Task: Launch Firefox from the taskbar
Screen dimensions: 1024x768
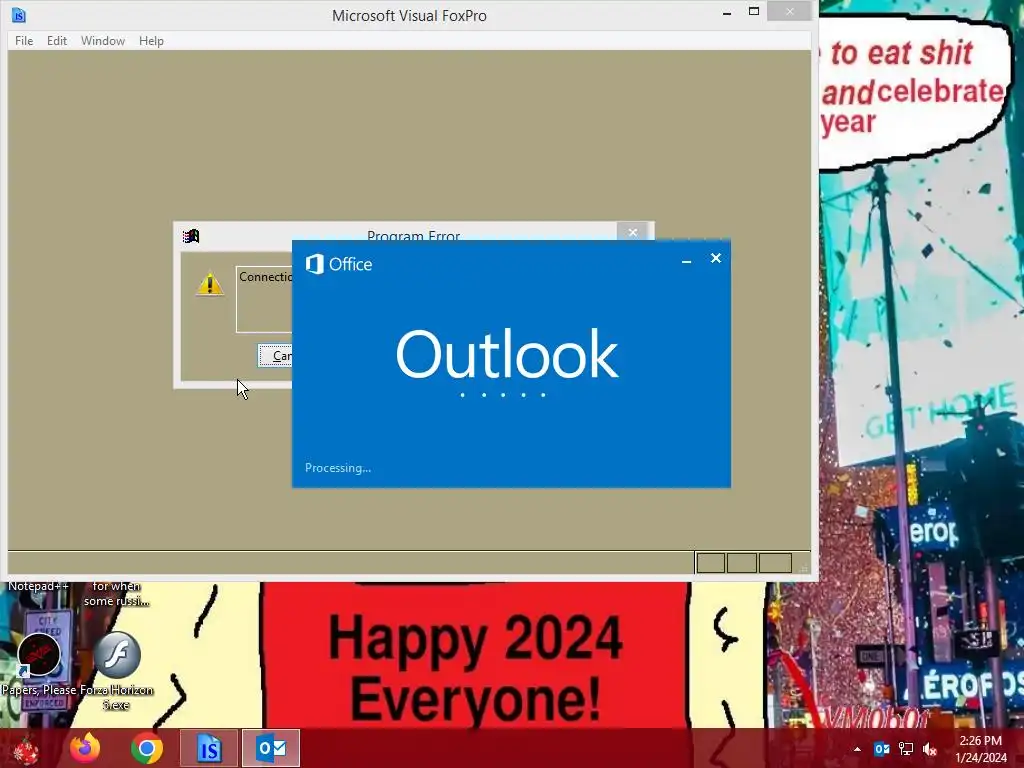Action: point(85,748)
